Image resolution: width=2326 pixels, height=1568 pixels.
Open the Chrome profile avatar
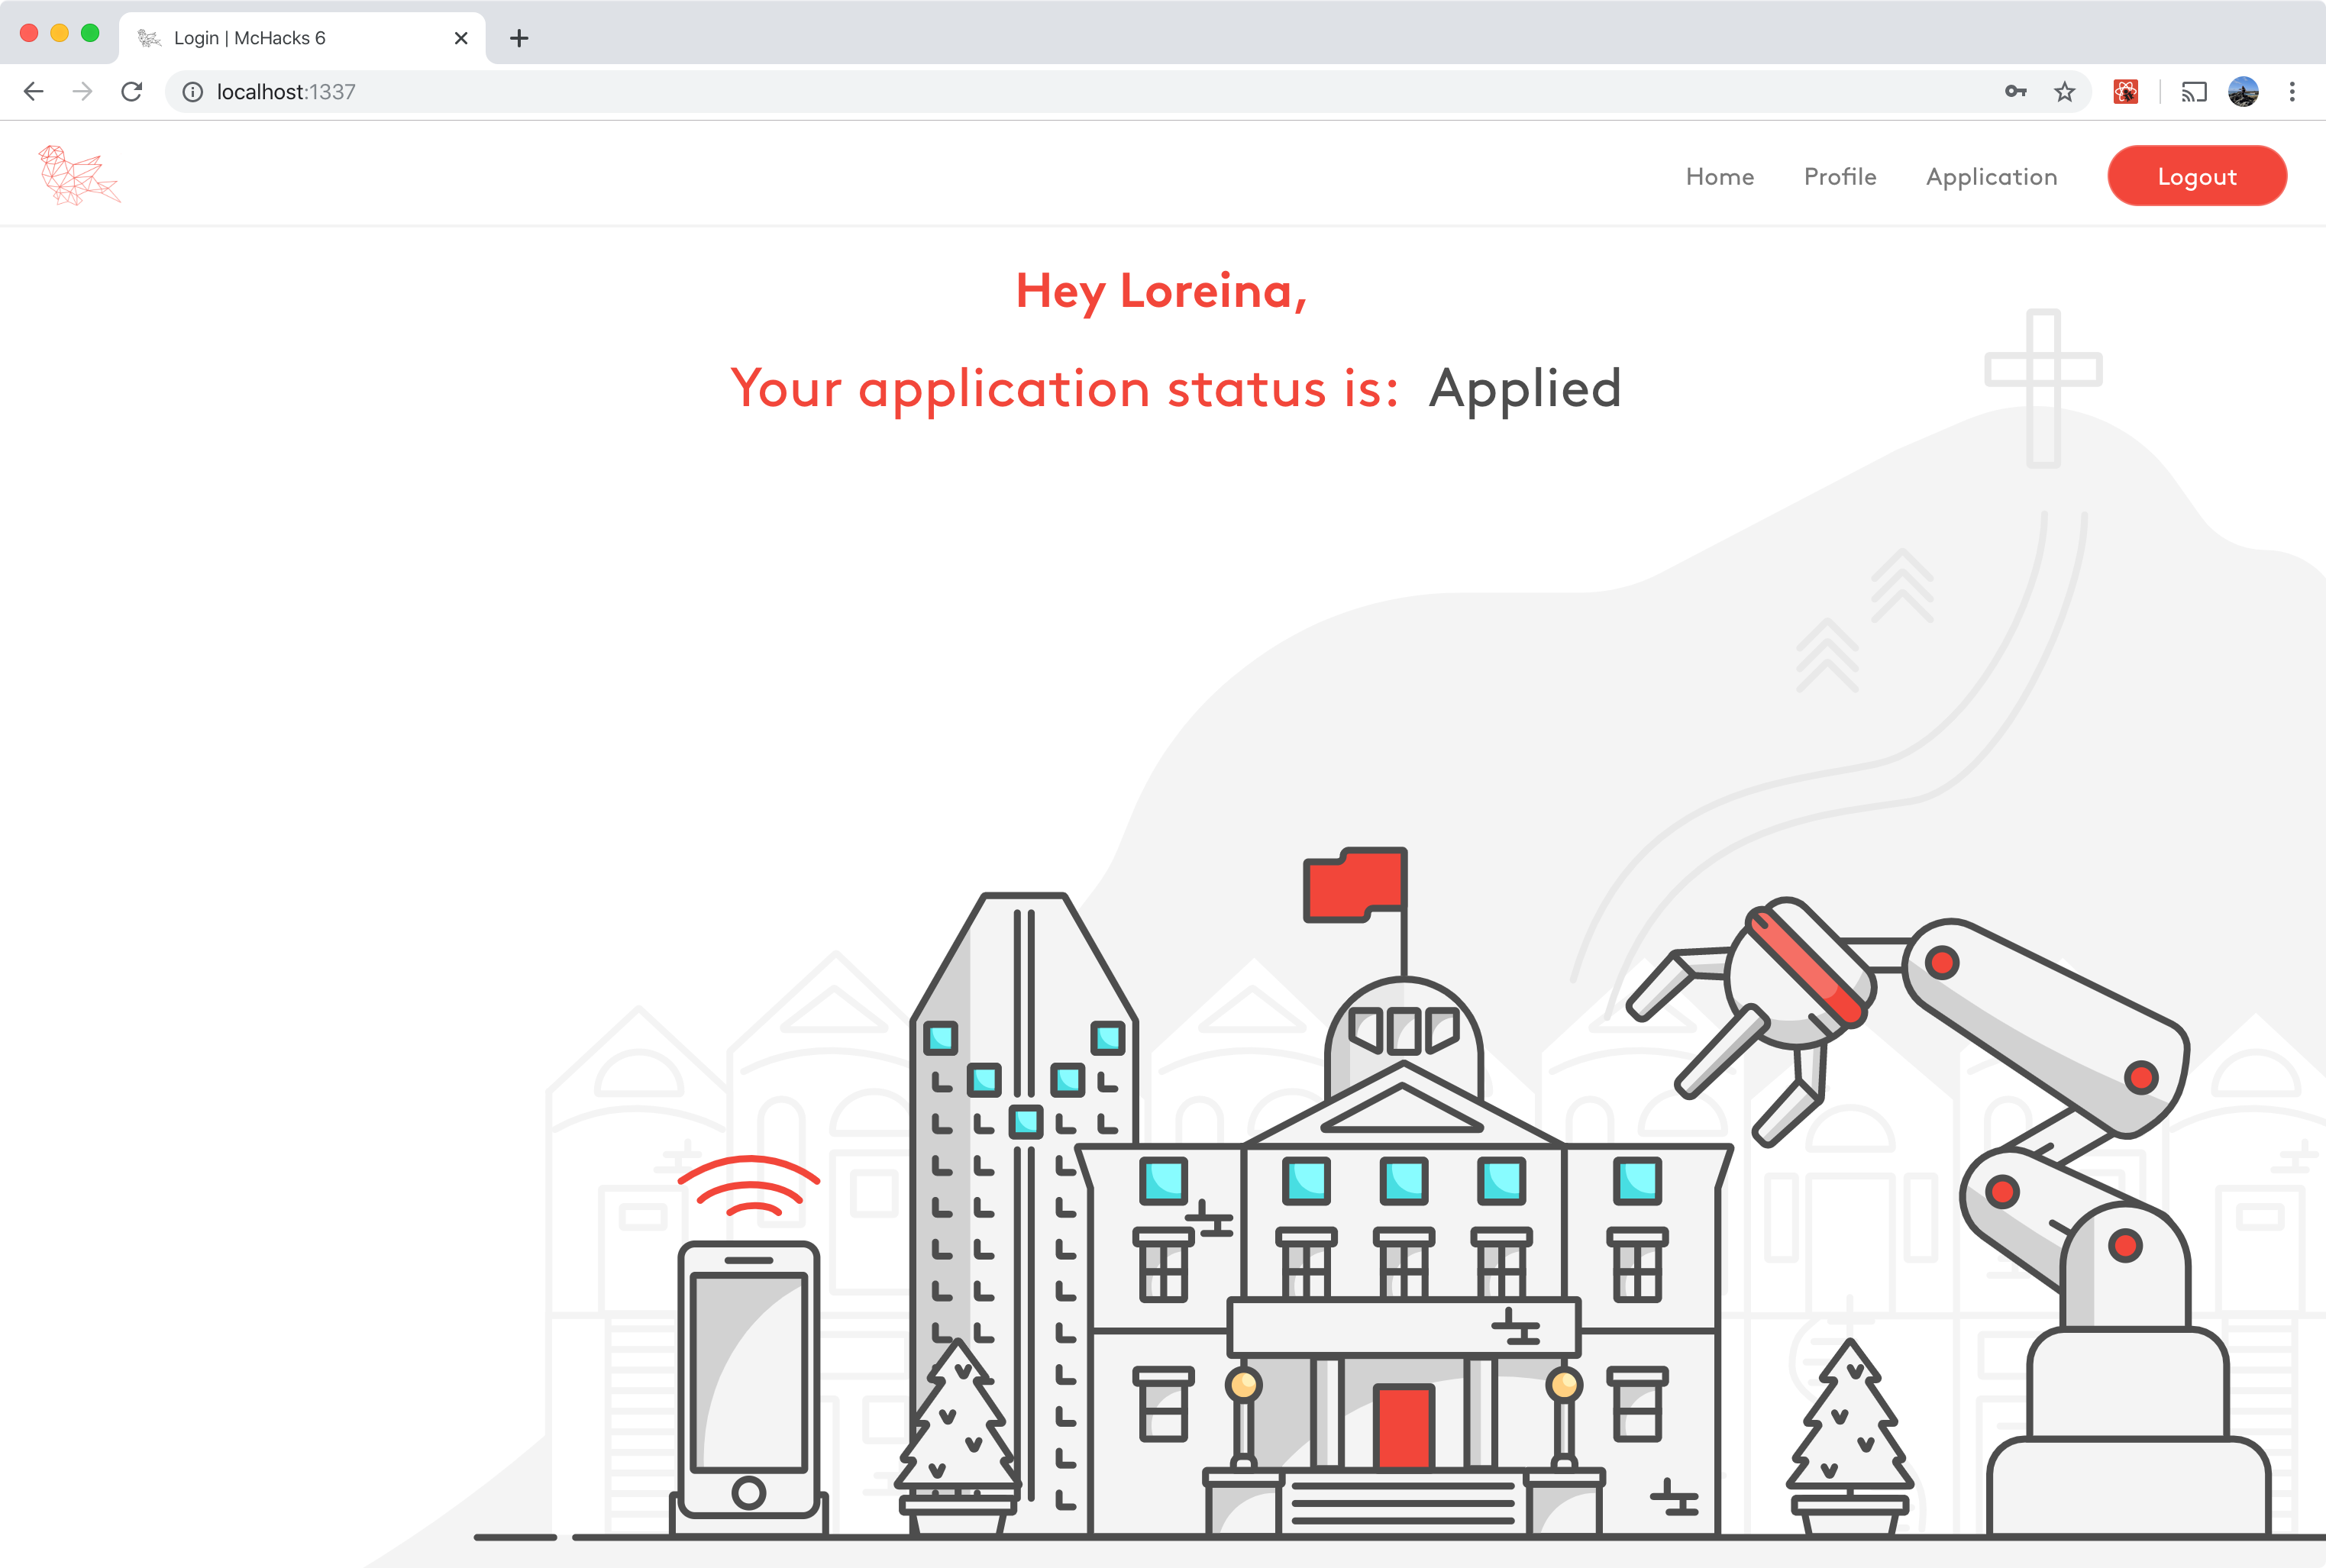click(2243, 92)
